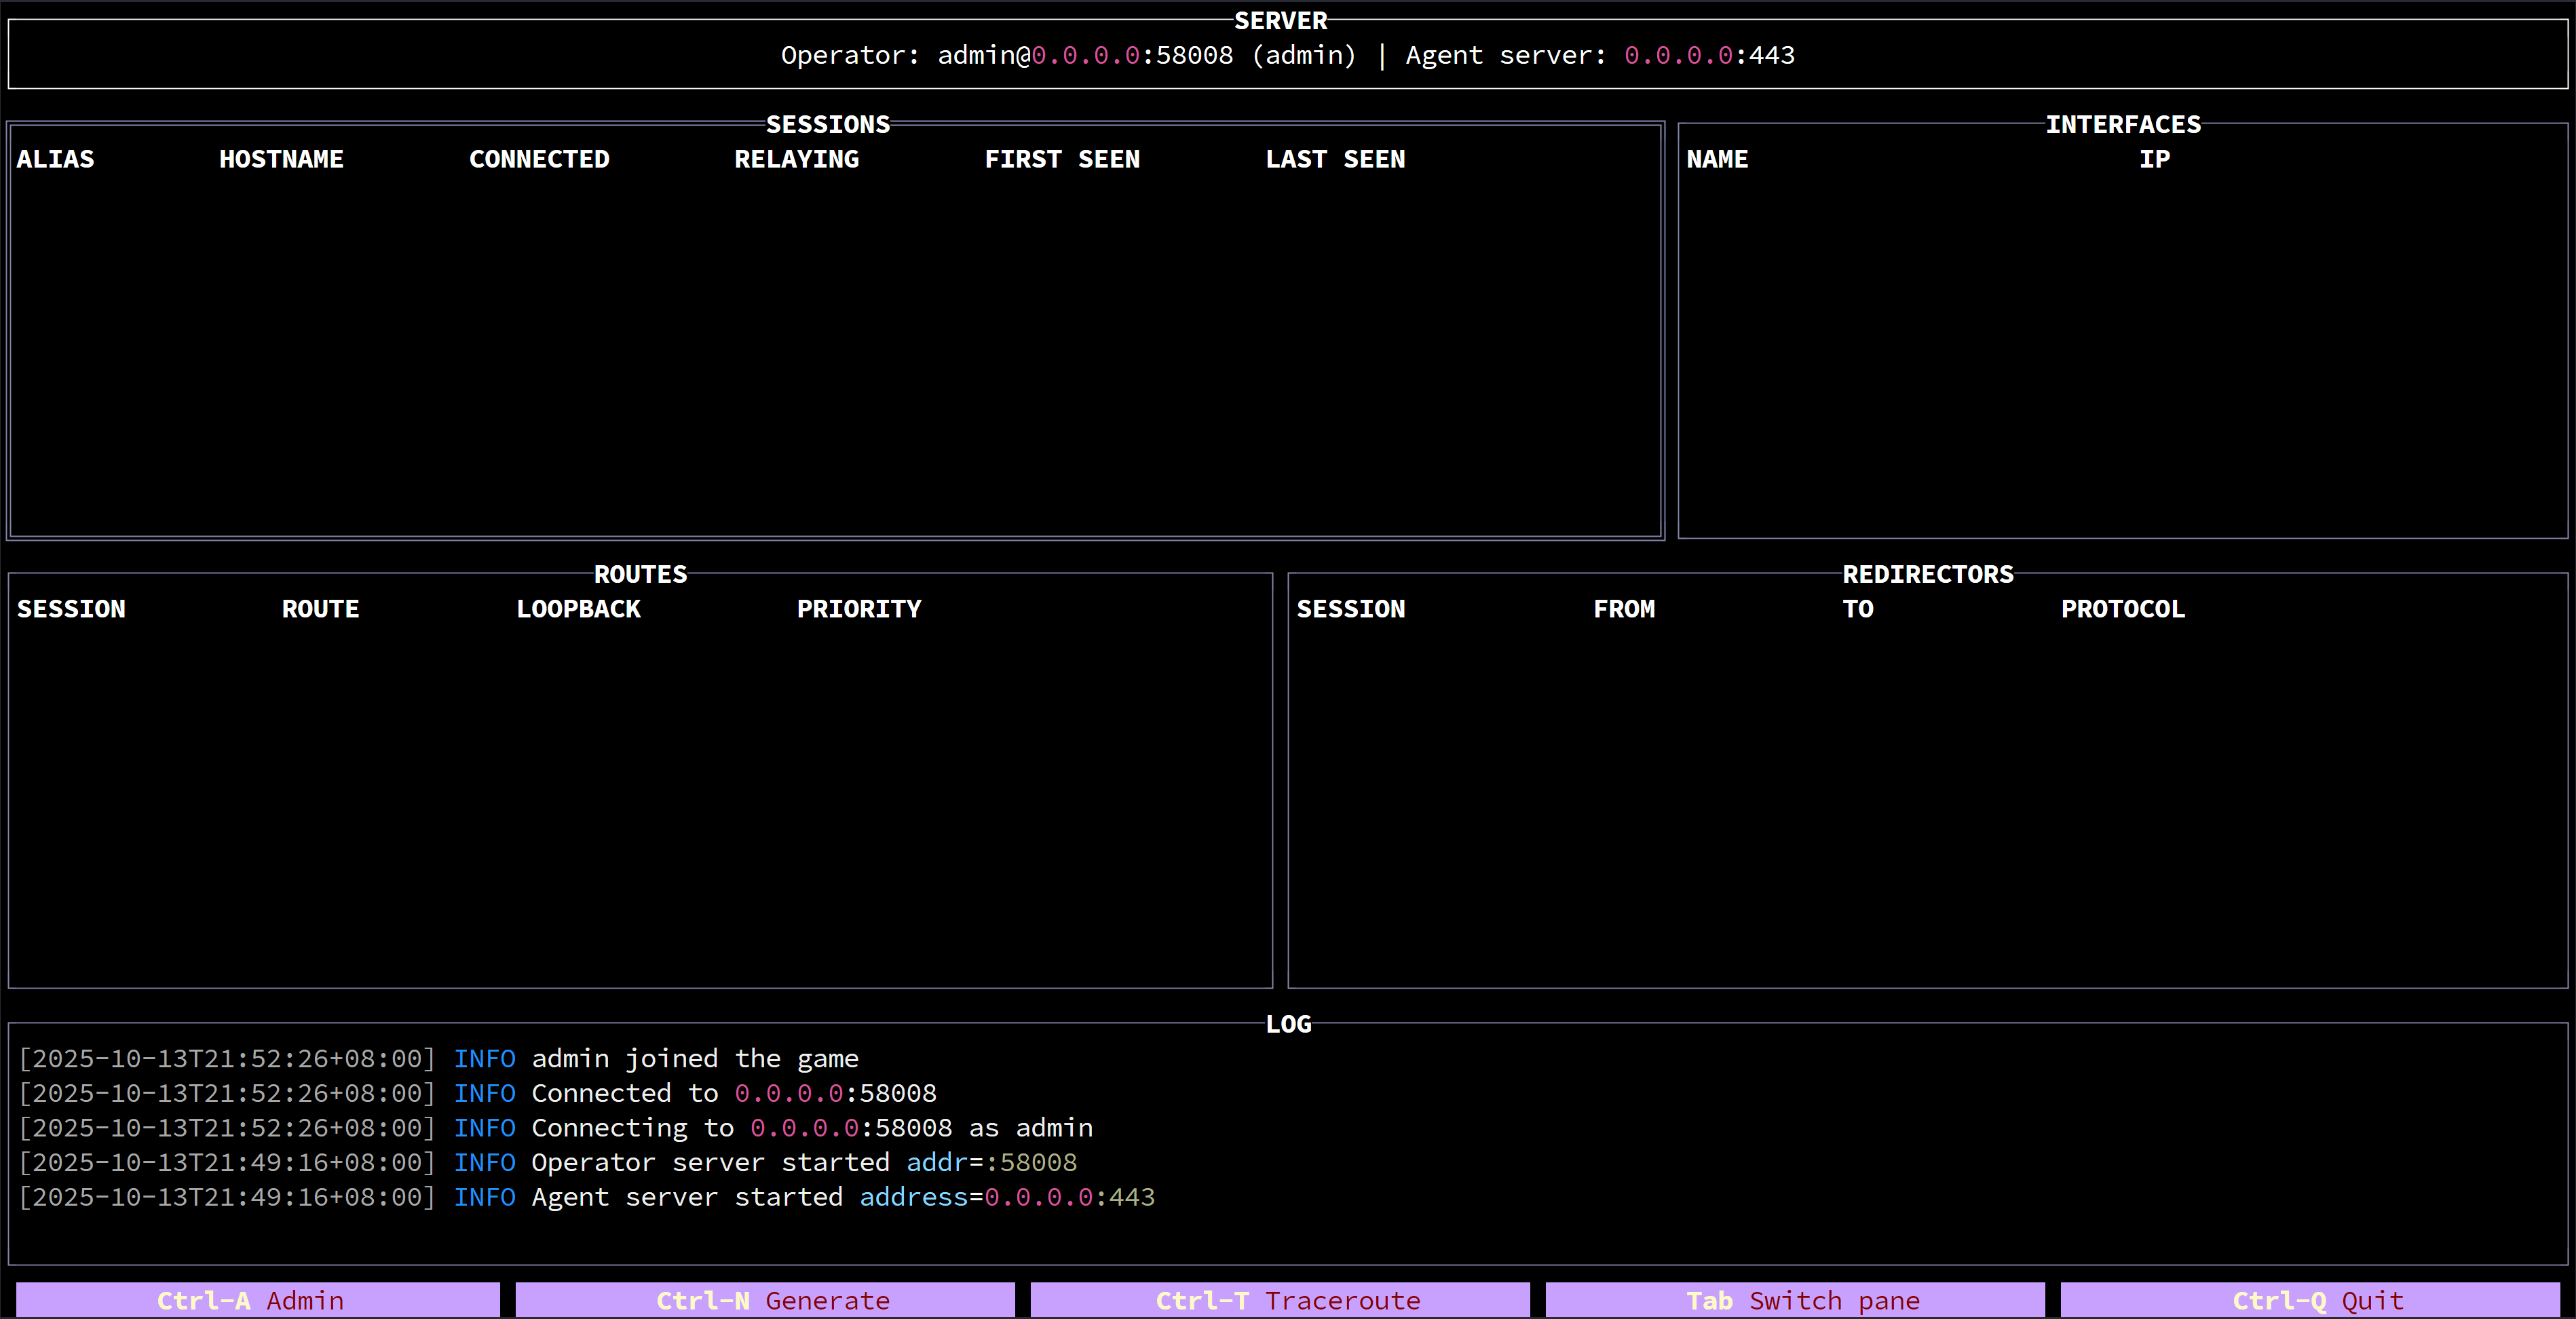Open the Ctrl-T Traceroute option

click(x=1280, y=1300)
